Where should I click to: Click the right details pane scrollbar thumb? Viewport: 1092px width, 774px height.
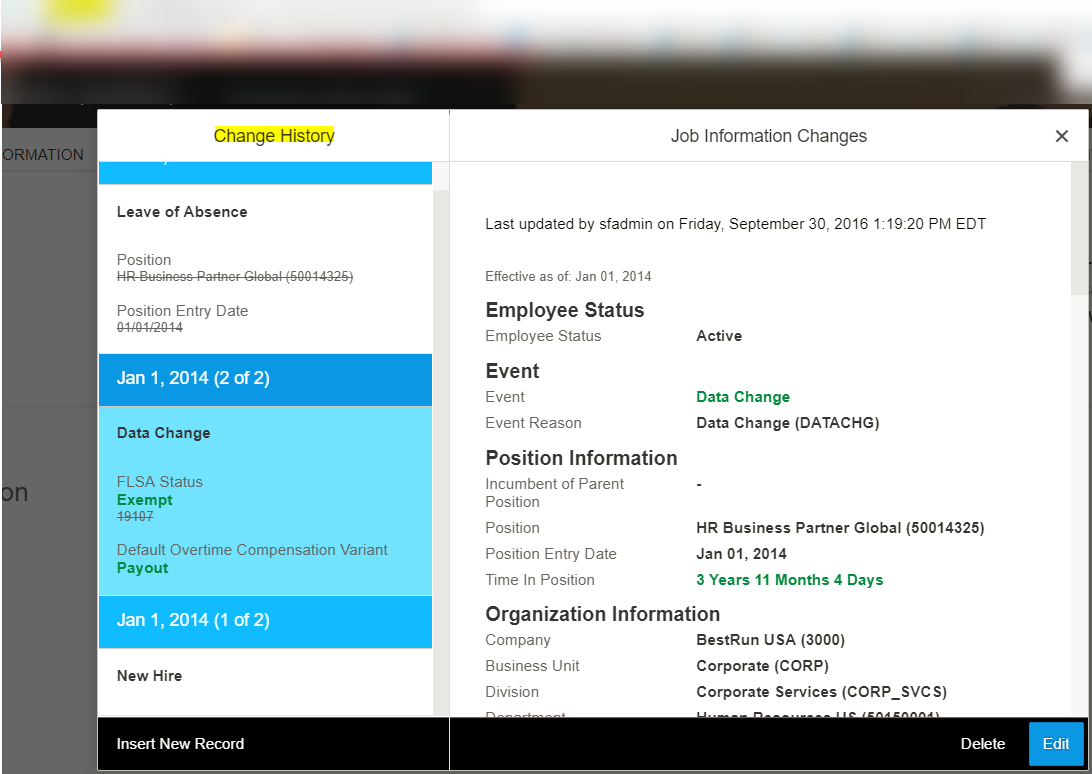point(1079,229)
